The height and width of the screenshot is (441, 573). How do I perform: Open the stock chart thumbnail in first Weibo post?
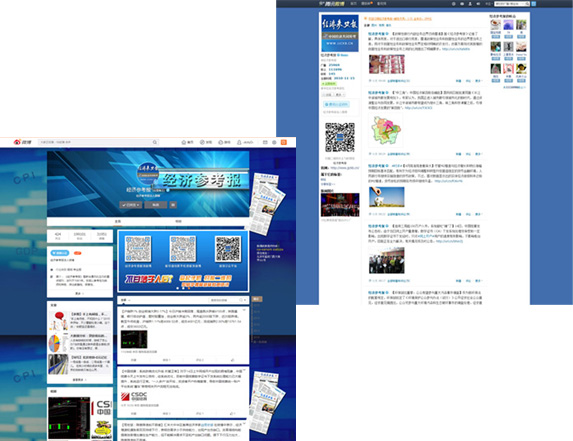point(134,339)
